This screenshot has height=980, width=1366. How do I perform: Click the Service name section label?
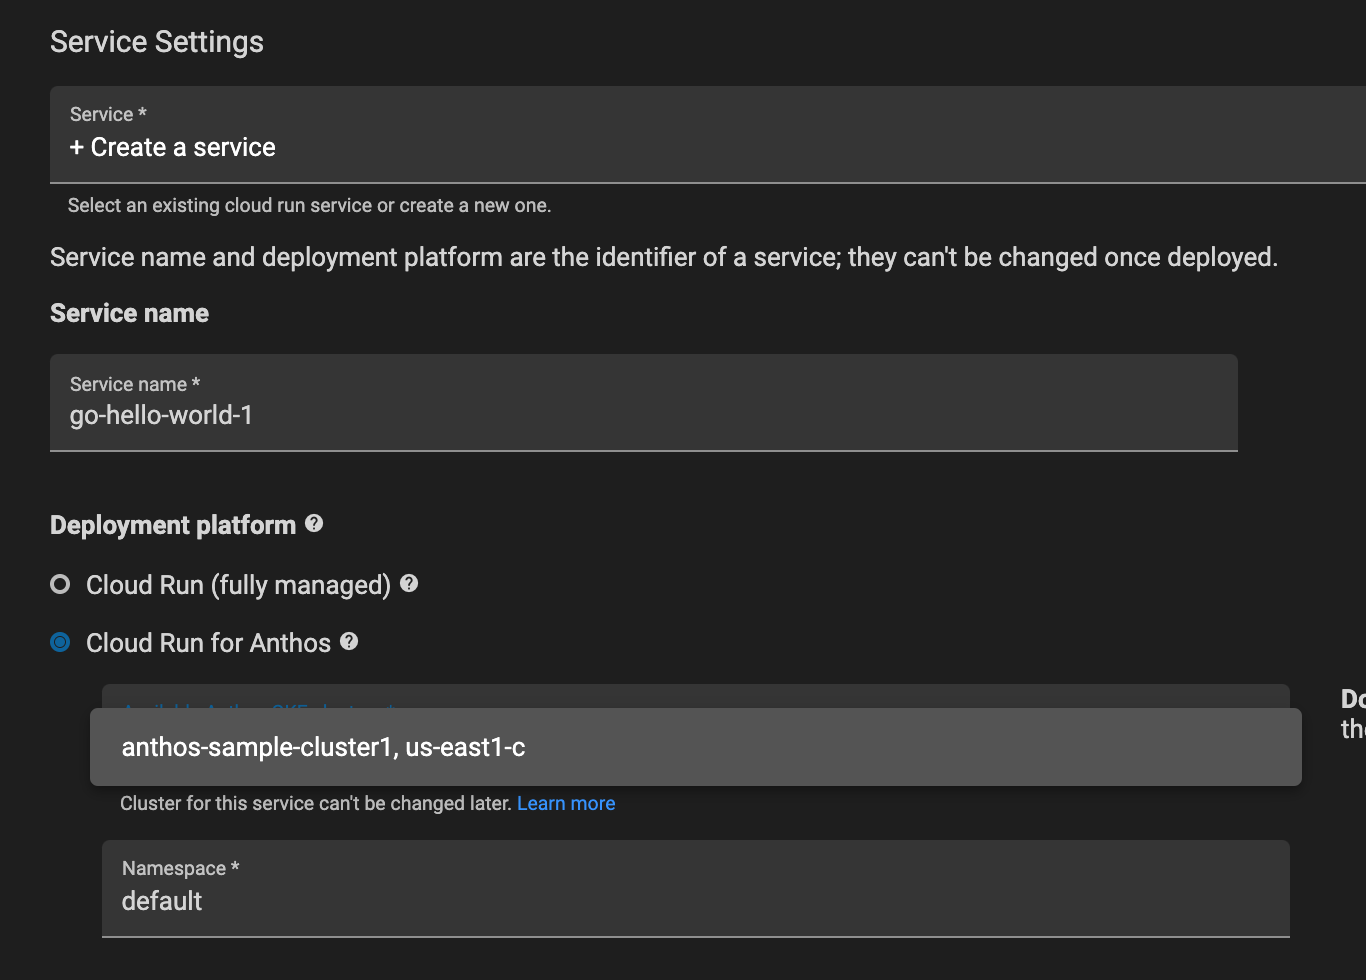click(129, 312)
